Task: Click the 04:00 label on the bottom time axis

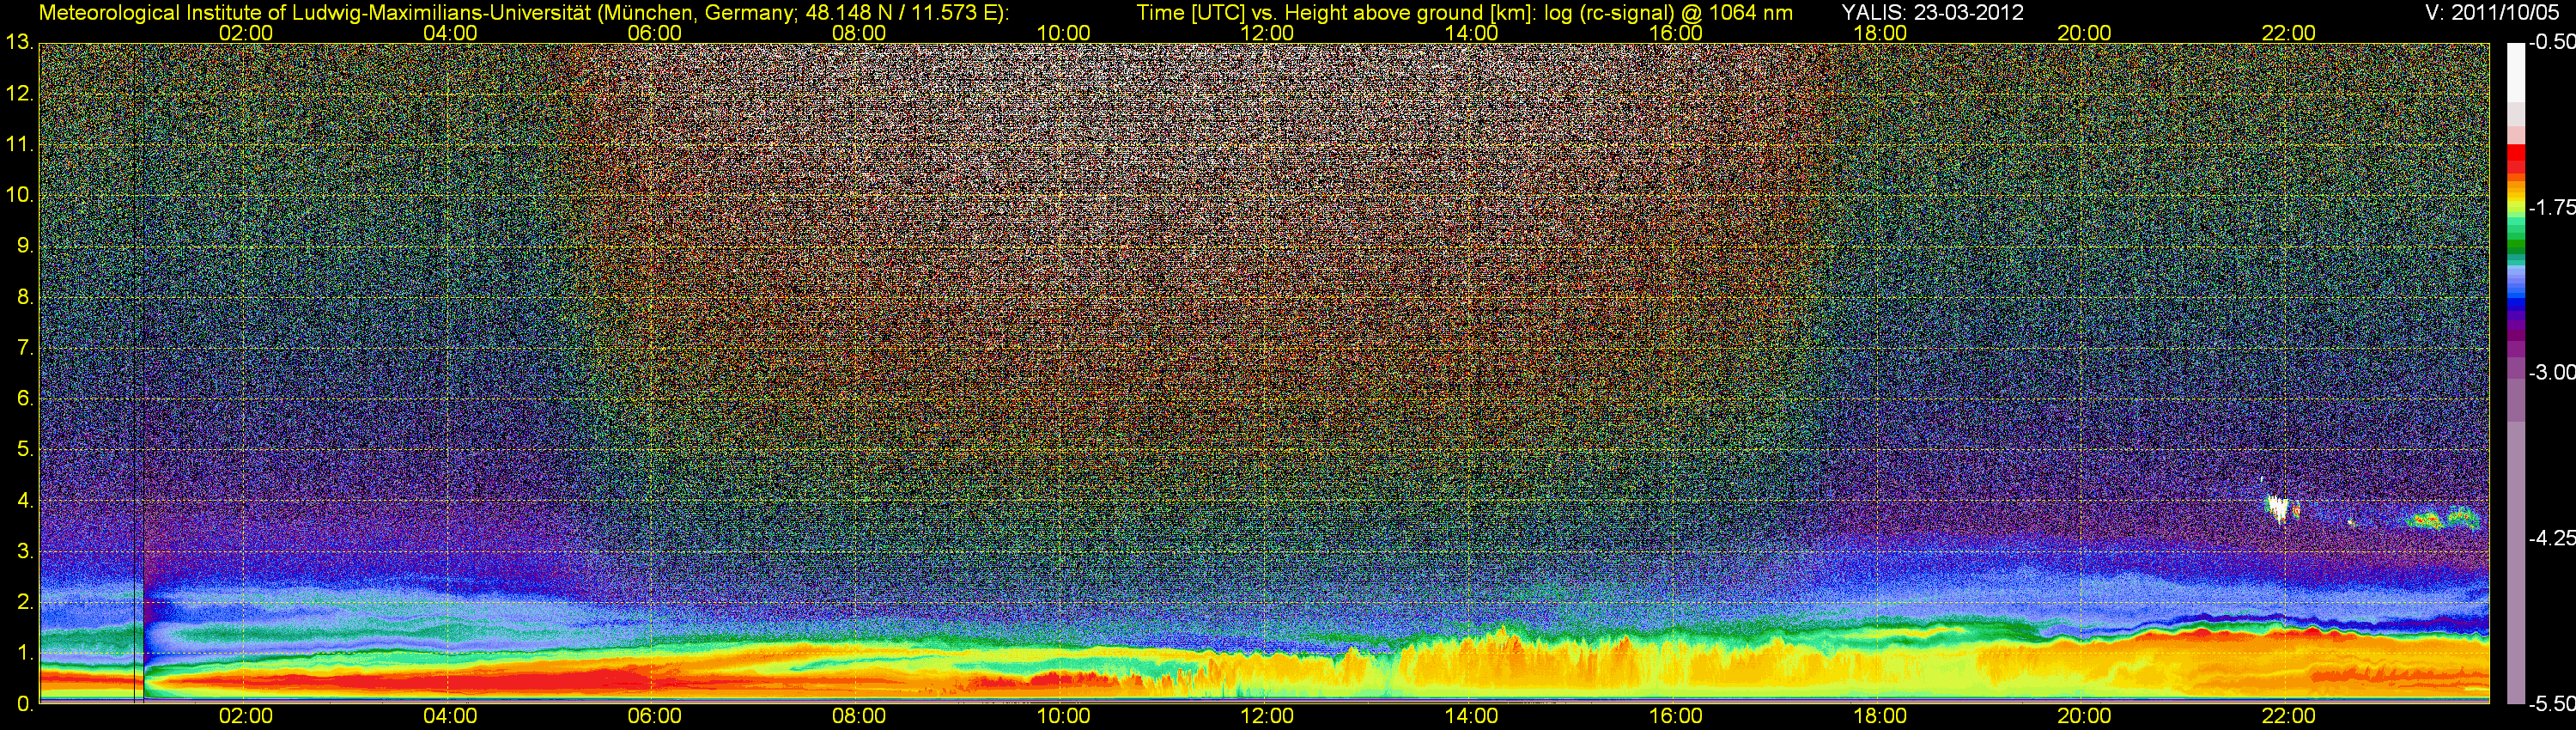Action: [450, 716]
